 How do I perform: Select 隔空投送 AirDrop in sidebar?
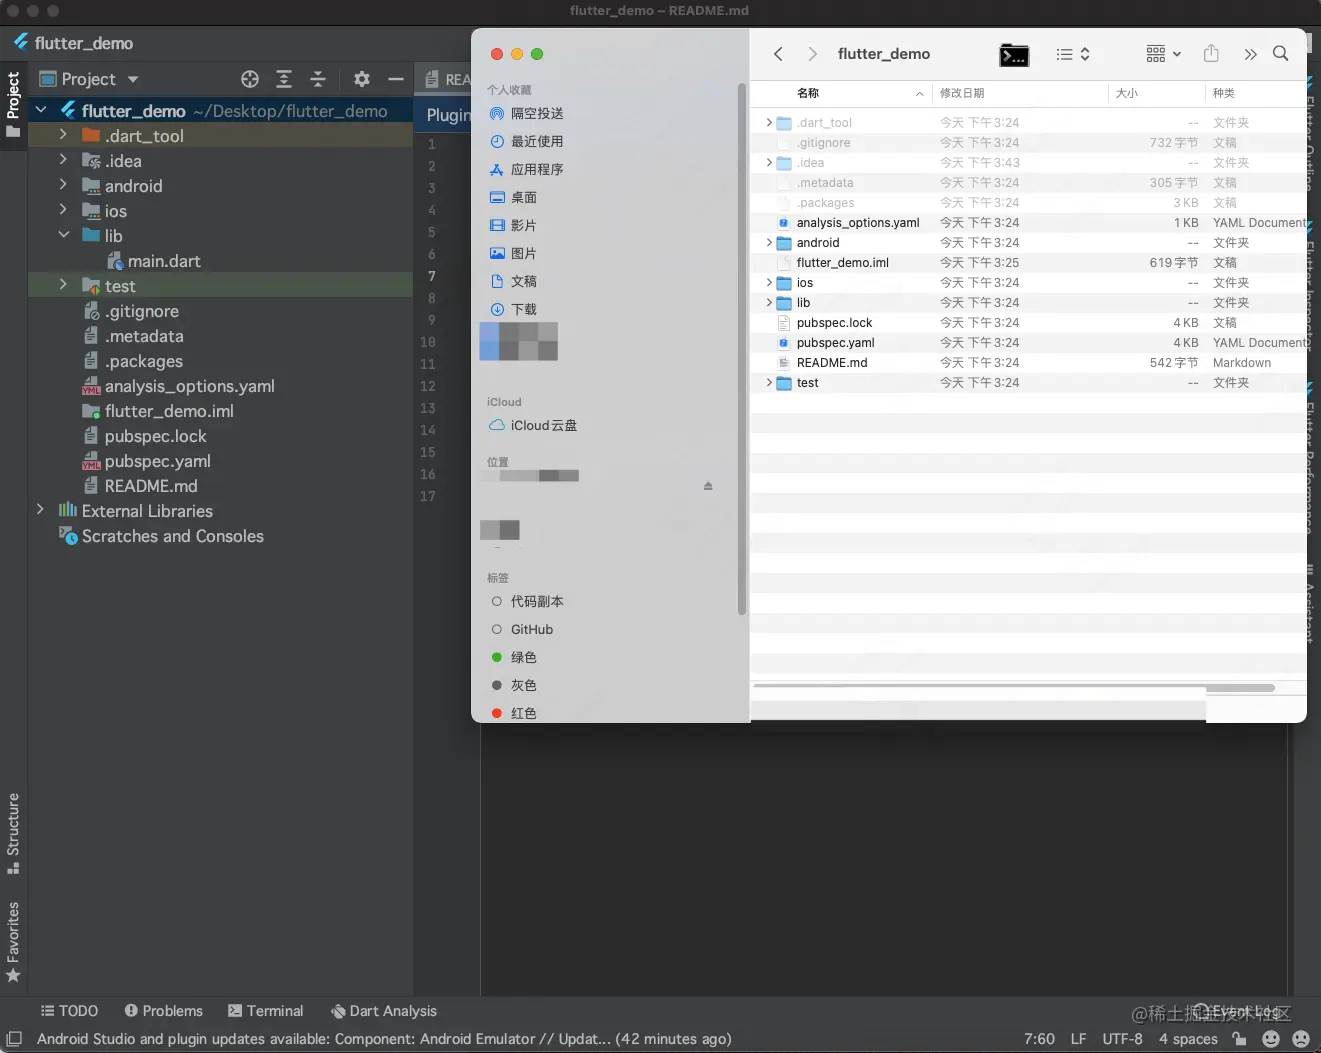point(527,114)
